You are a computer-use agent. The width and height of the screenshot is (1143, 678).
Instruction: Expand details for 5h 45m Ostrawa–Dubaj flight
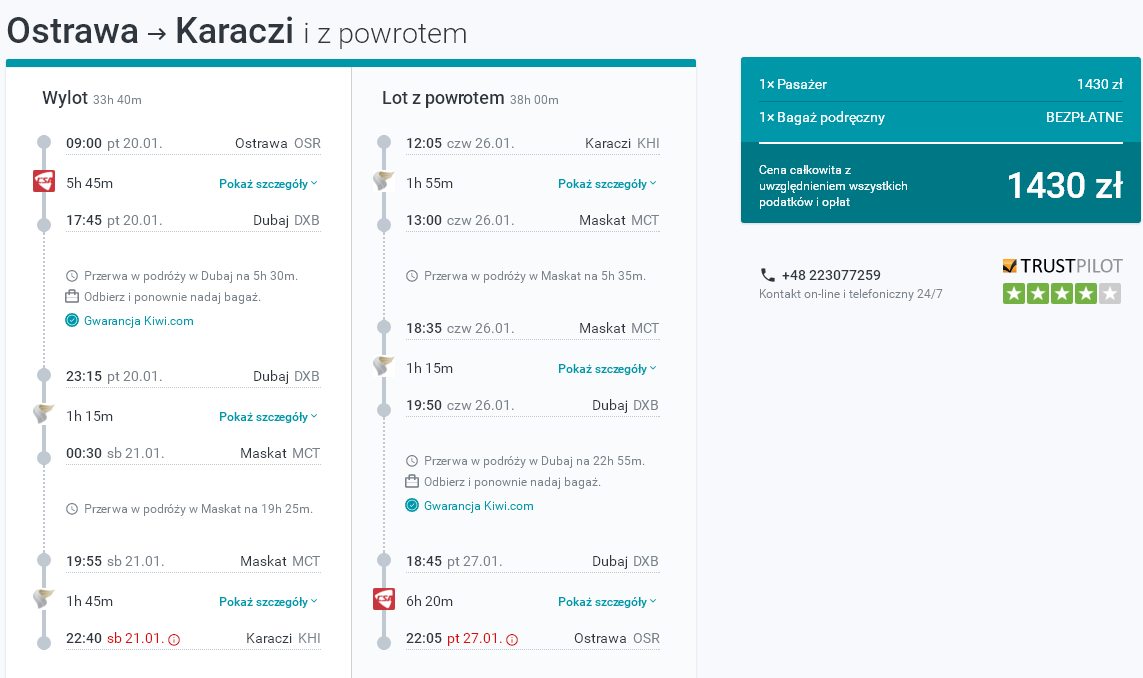coord(268,184)
